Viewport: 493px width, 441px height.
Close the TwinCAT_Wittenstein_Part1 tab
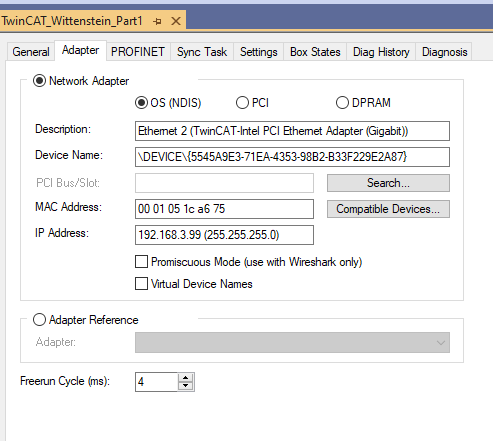coord(176,22)
